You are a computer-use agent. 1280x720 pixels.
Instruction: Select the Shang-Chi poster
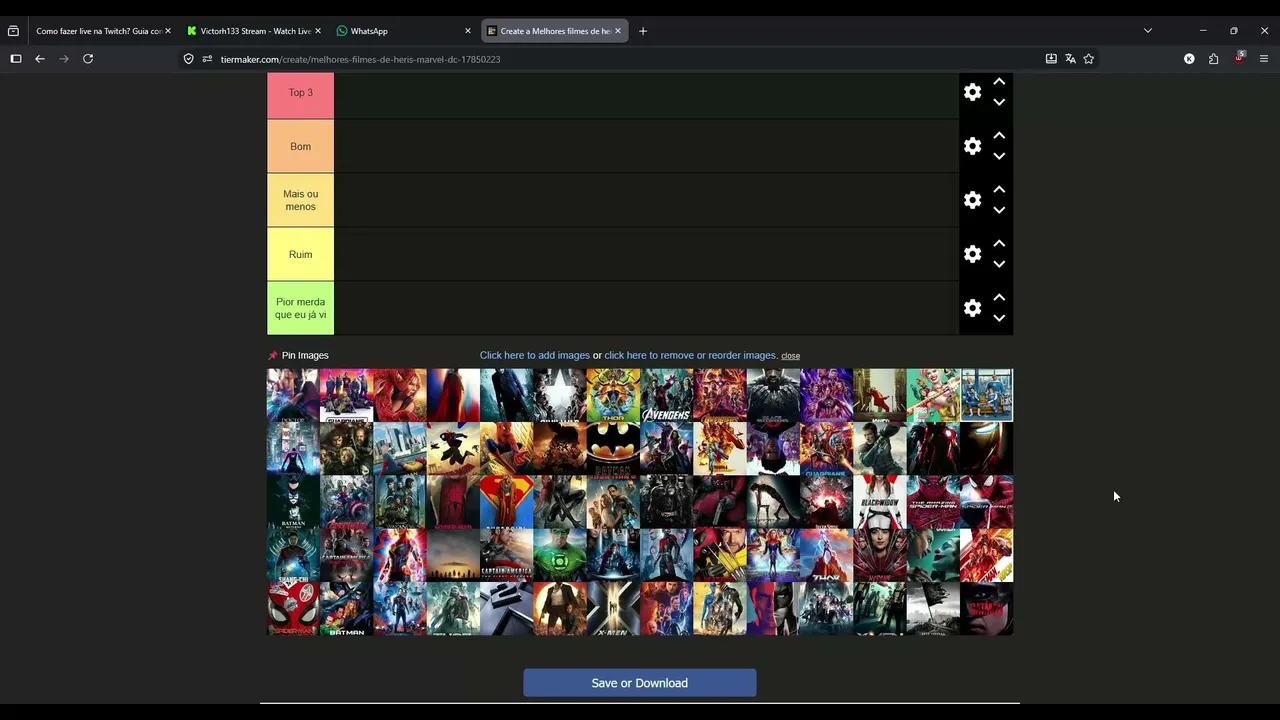click(293, 555)
